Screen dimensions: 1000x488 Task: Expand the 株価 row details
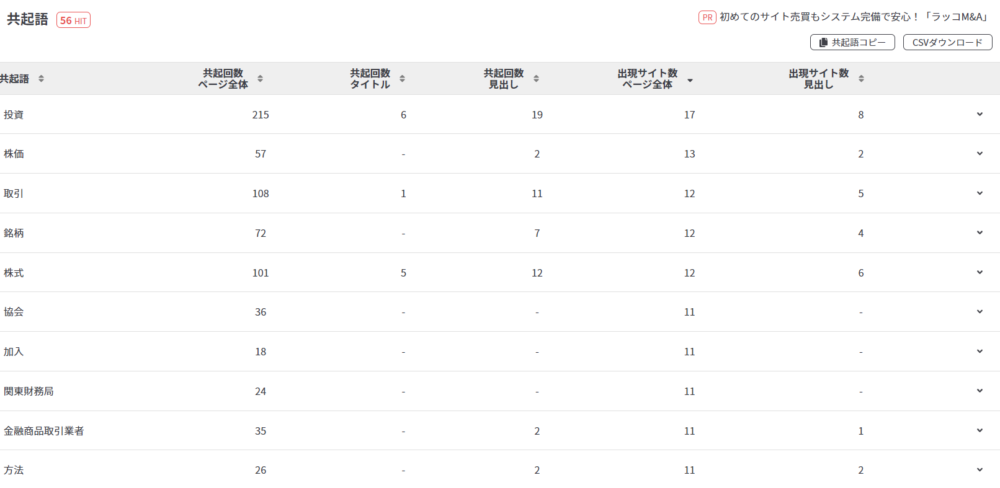[980, 154]
